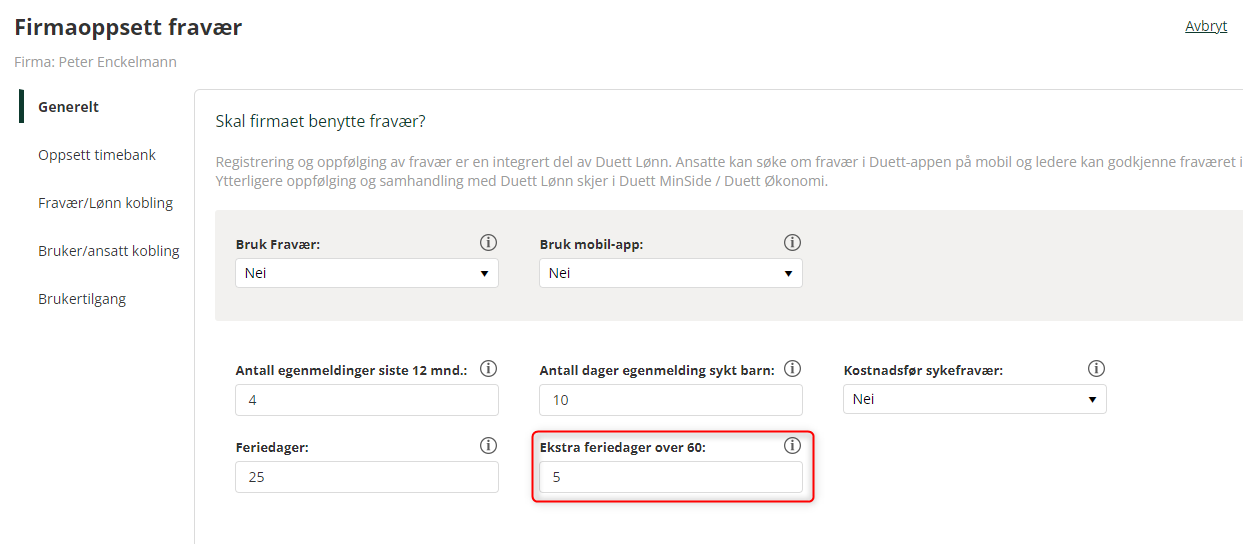Open Fravær/Lønn kobling section
The height and width of the screenshot is (544, 1243).
point(106,203)
